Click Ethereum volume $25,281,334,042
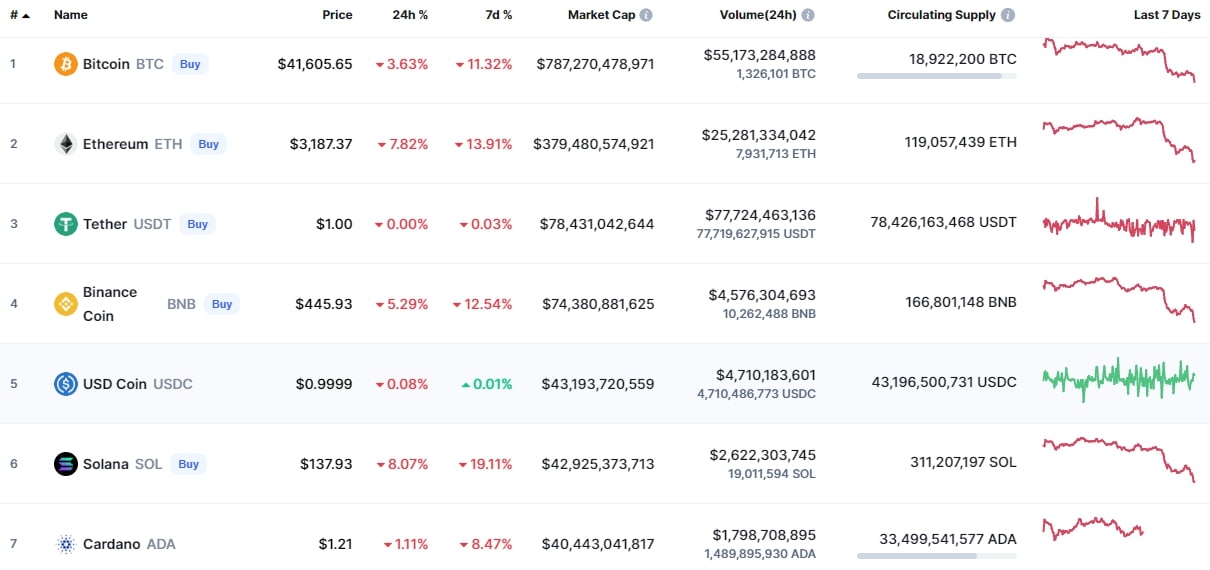 pyautogui.click(x=760, y=135)
